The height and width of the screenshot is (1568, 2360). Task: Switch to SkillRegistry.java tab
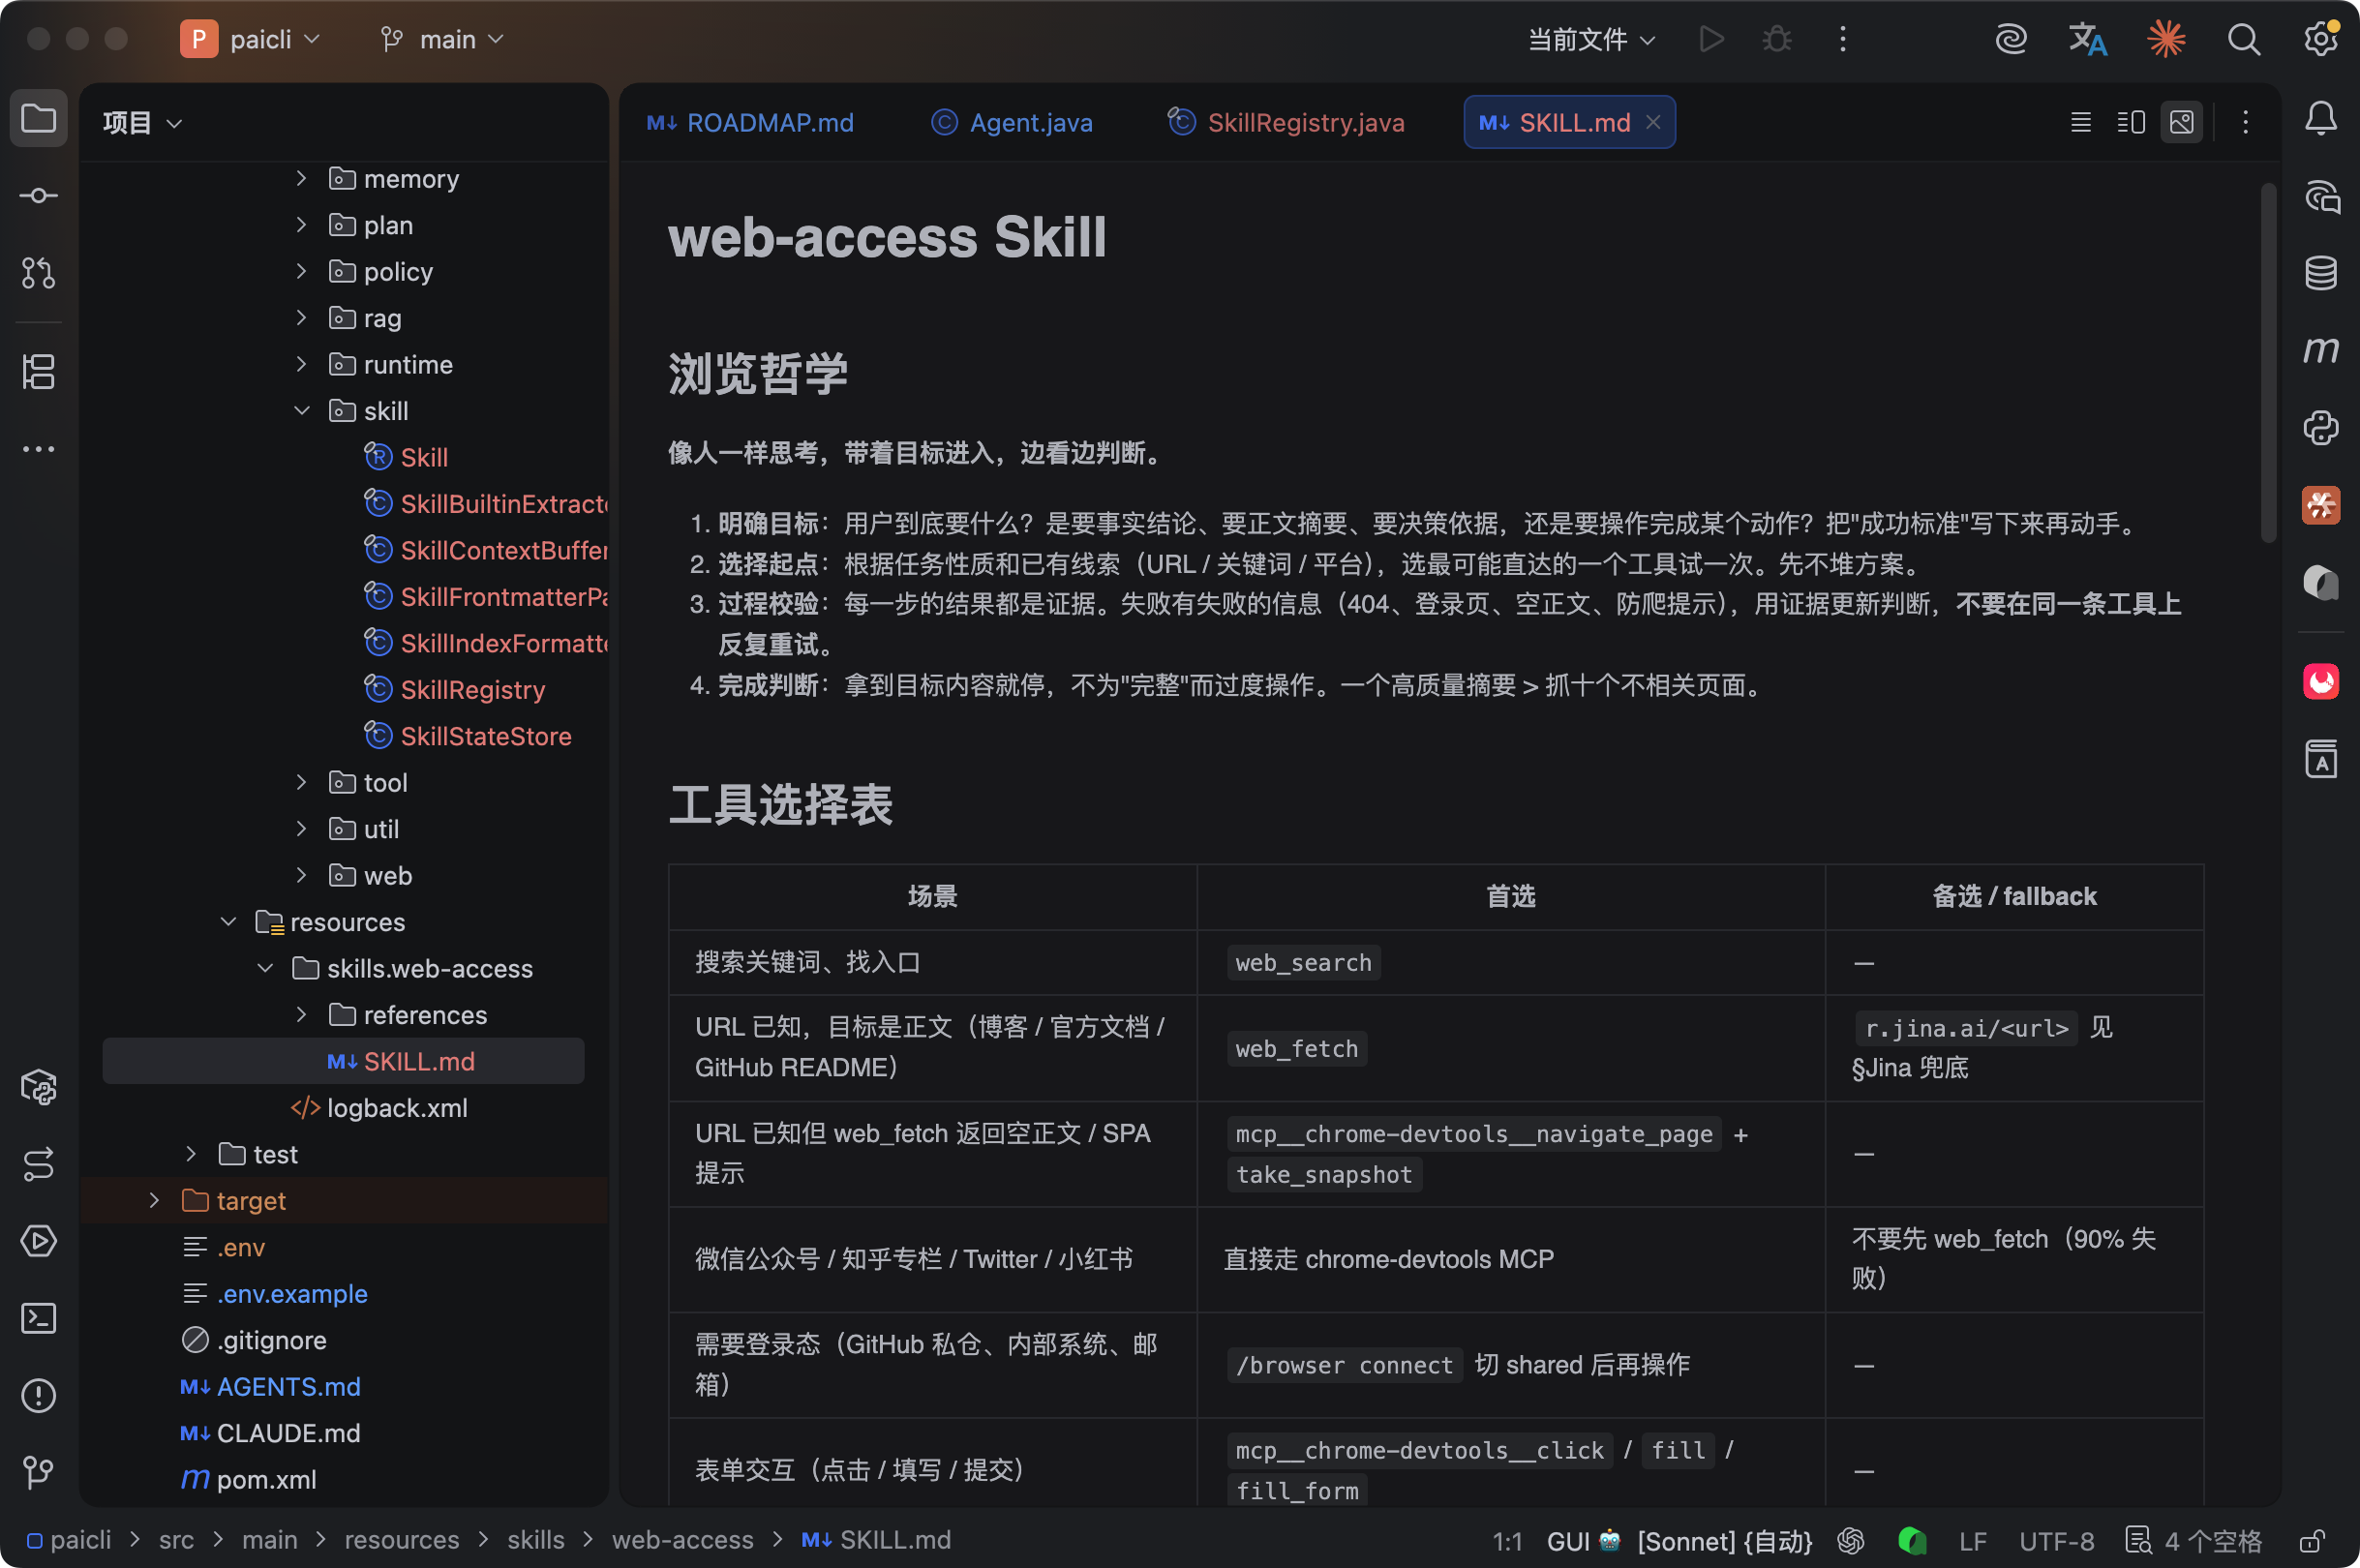(x=1286, y=122)
